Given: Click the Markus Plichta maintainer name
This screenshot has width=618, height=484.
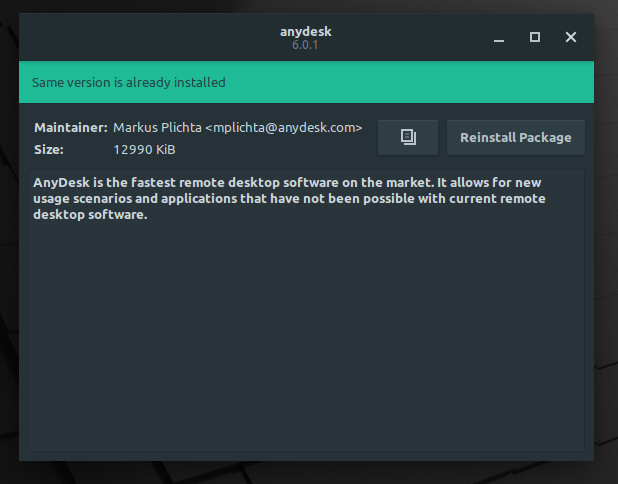Looking at the screenshot, I should 157,128.
